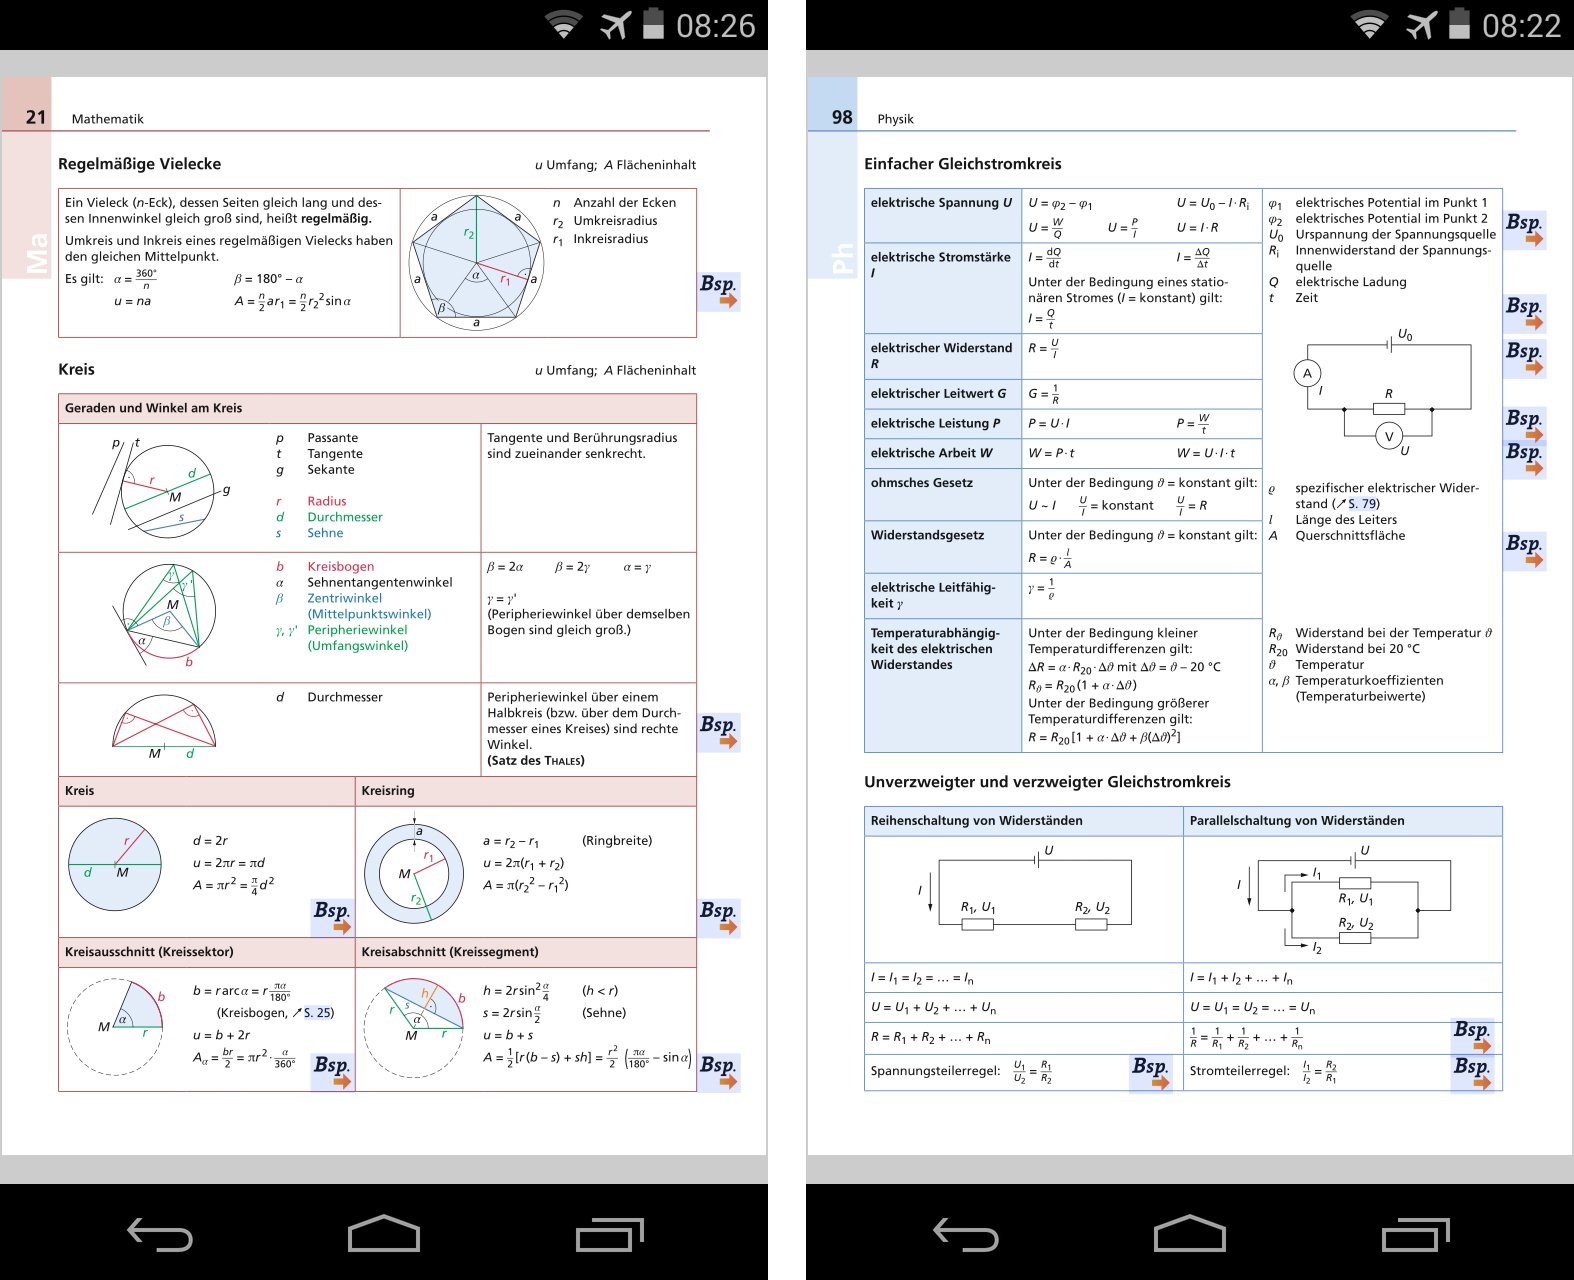Open Bsp. example for elektrische Spannung
1574x1280 pixels.
point(1524,229)
